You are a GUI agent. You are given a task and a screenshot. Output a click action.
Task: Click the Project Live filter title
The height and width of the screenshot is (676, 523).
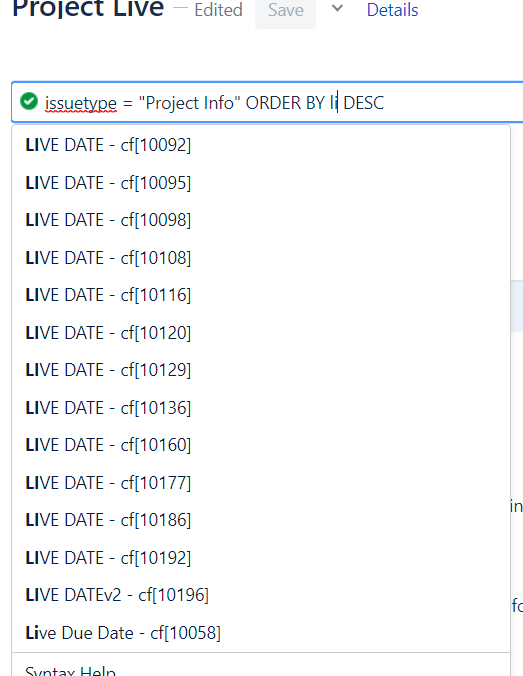88,9
